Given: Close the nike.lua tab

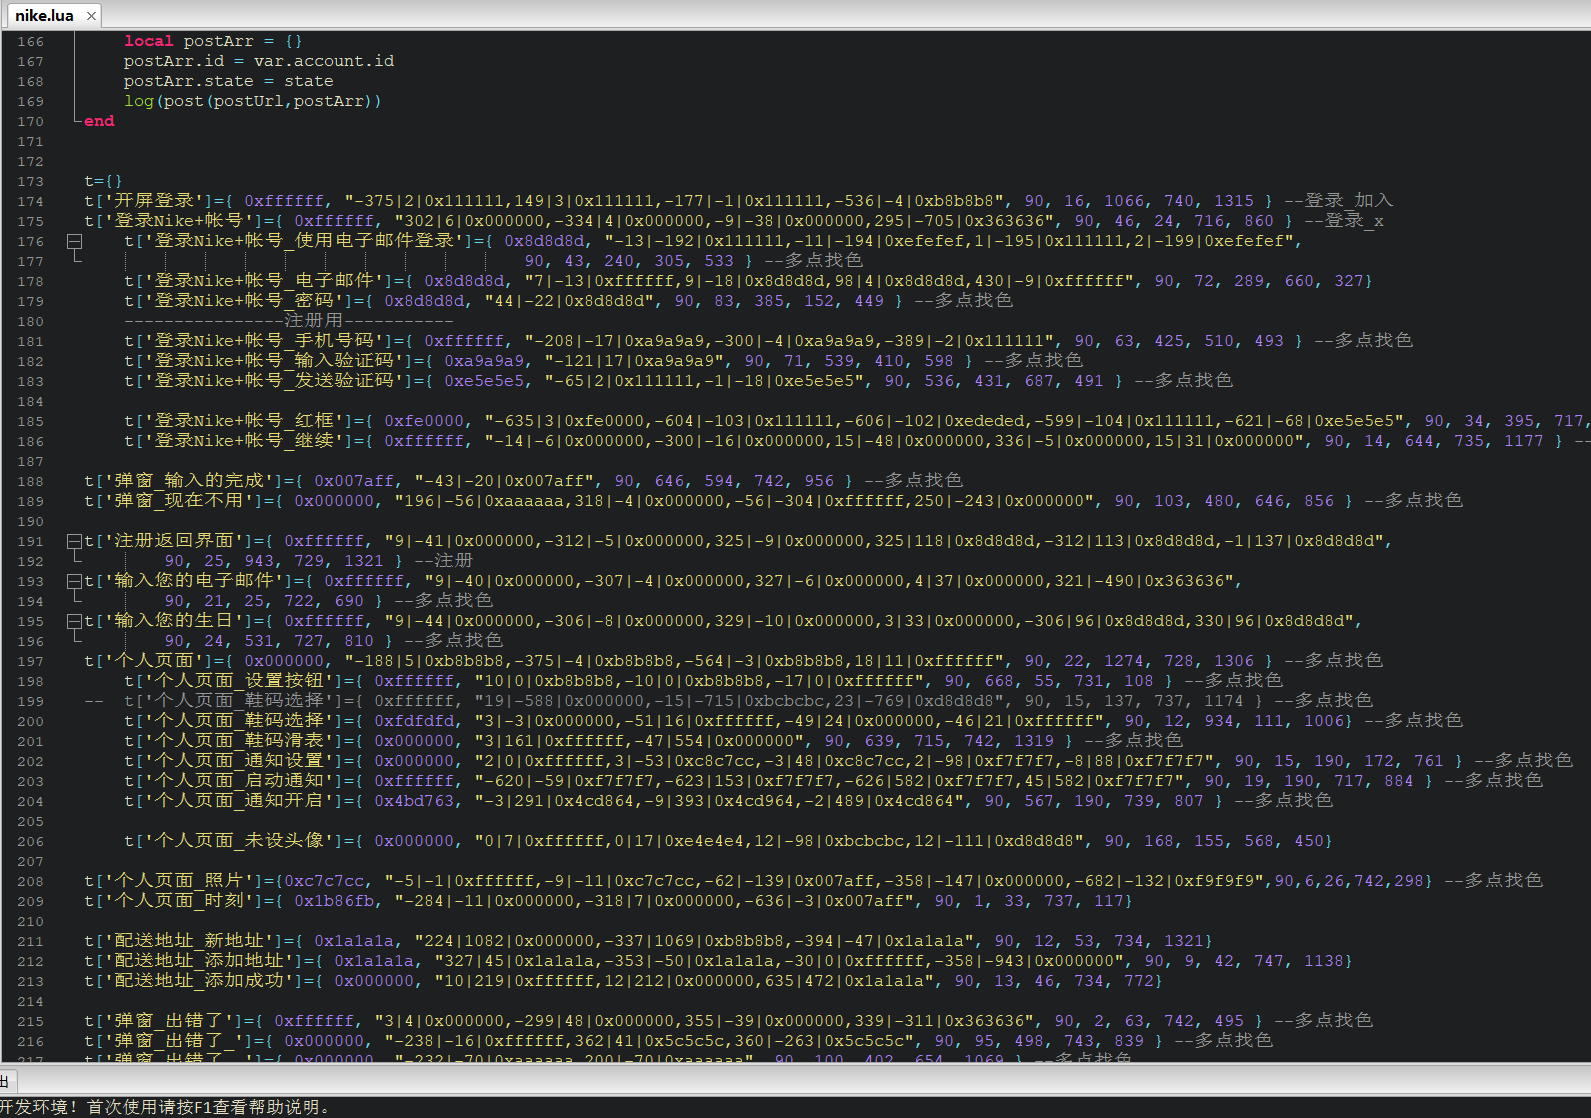Looking at the screenshot, I should (91, 15).
